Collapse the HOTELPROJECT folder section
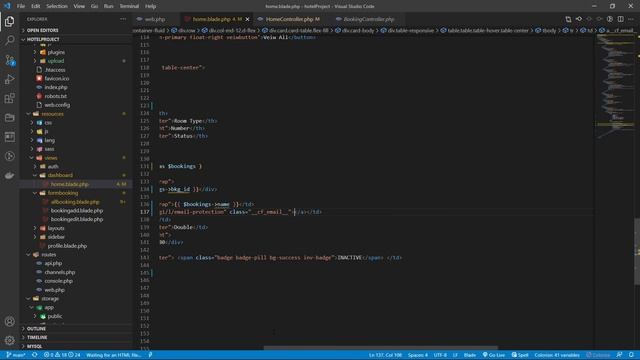Screen dimensions: 640x360 pyautogui.click(x=43, y=39)
